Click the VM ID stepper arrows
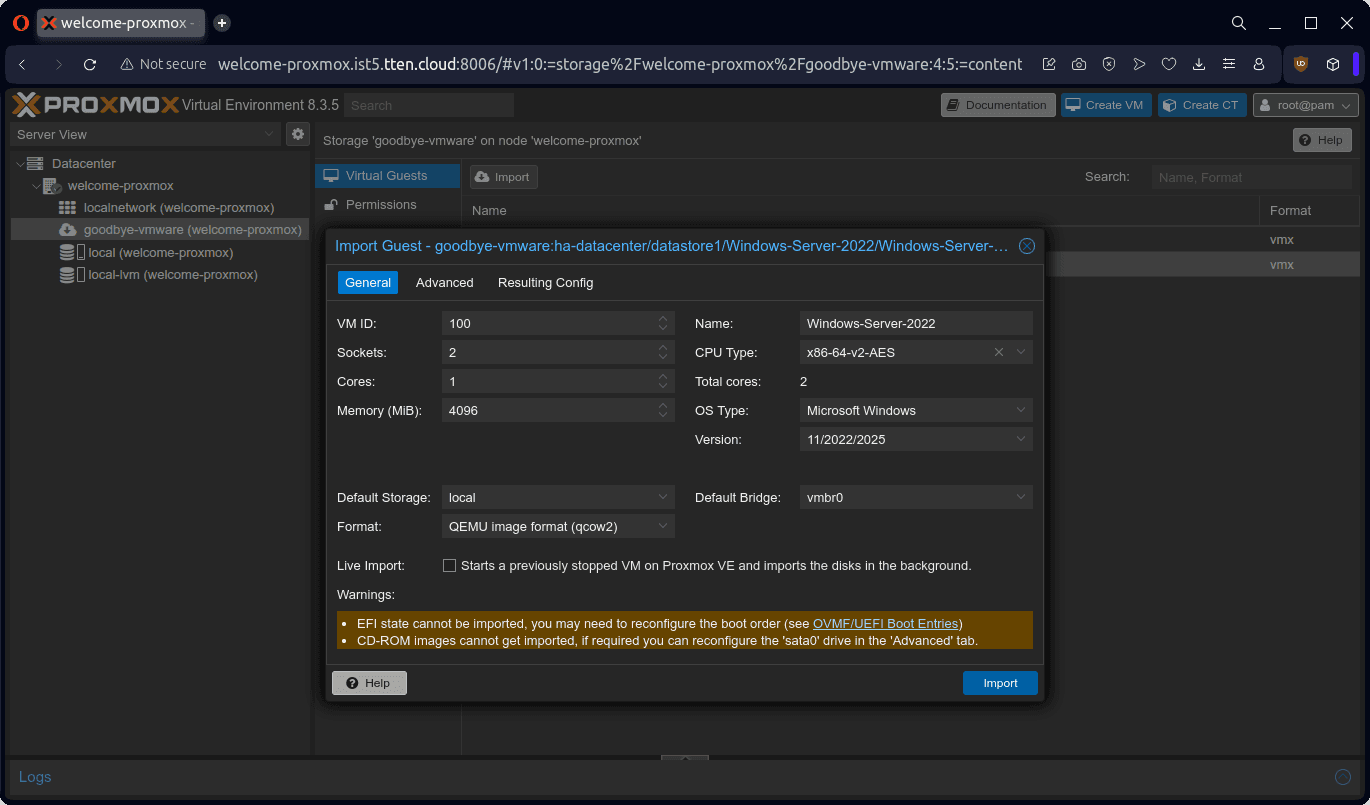1370x805 pixels. [x=663, y=323]
